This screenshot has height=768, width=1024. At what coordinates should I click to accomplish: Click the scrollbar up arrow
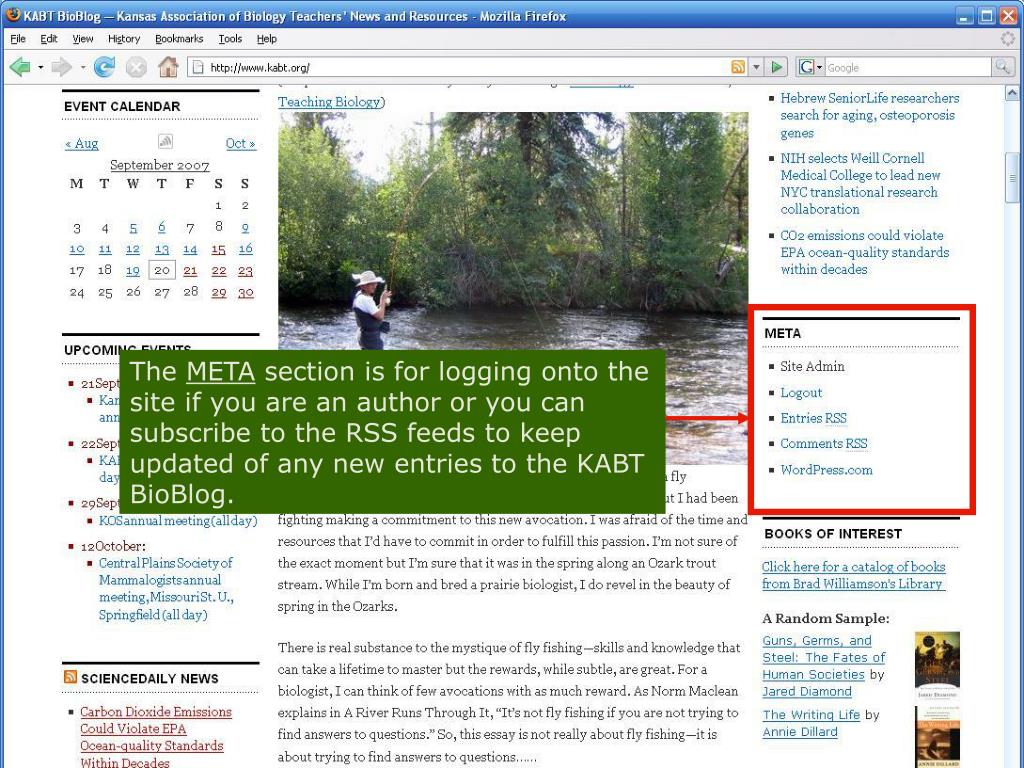point(1012,93)
